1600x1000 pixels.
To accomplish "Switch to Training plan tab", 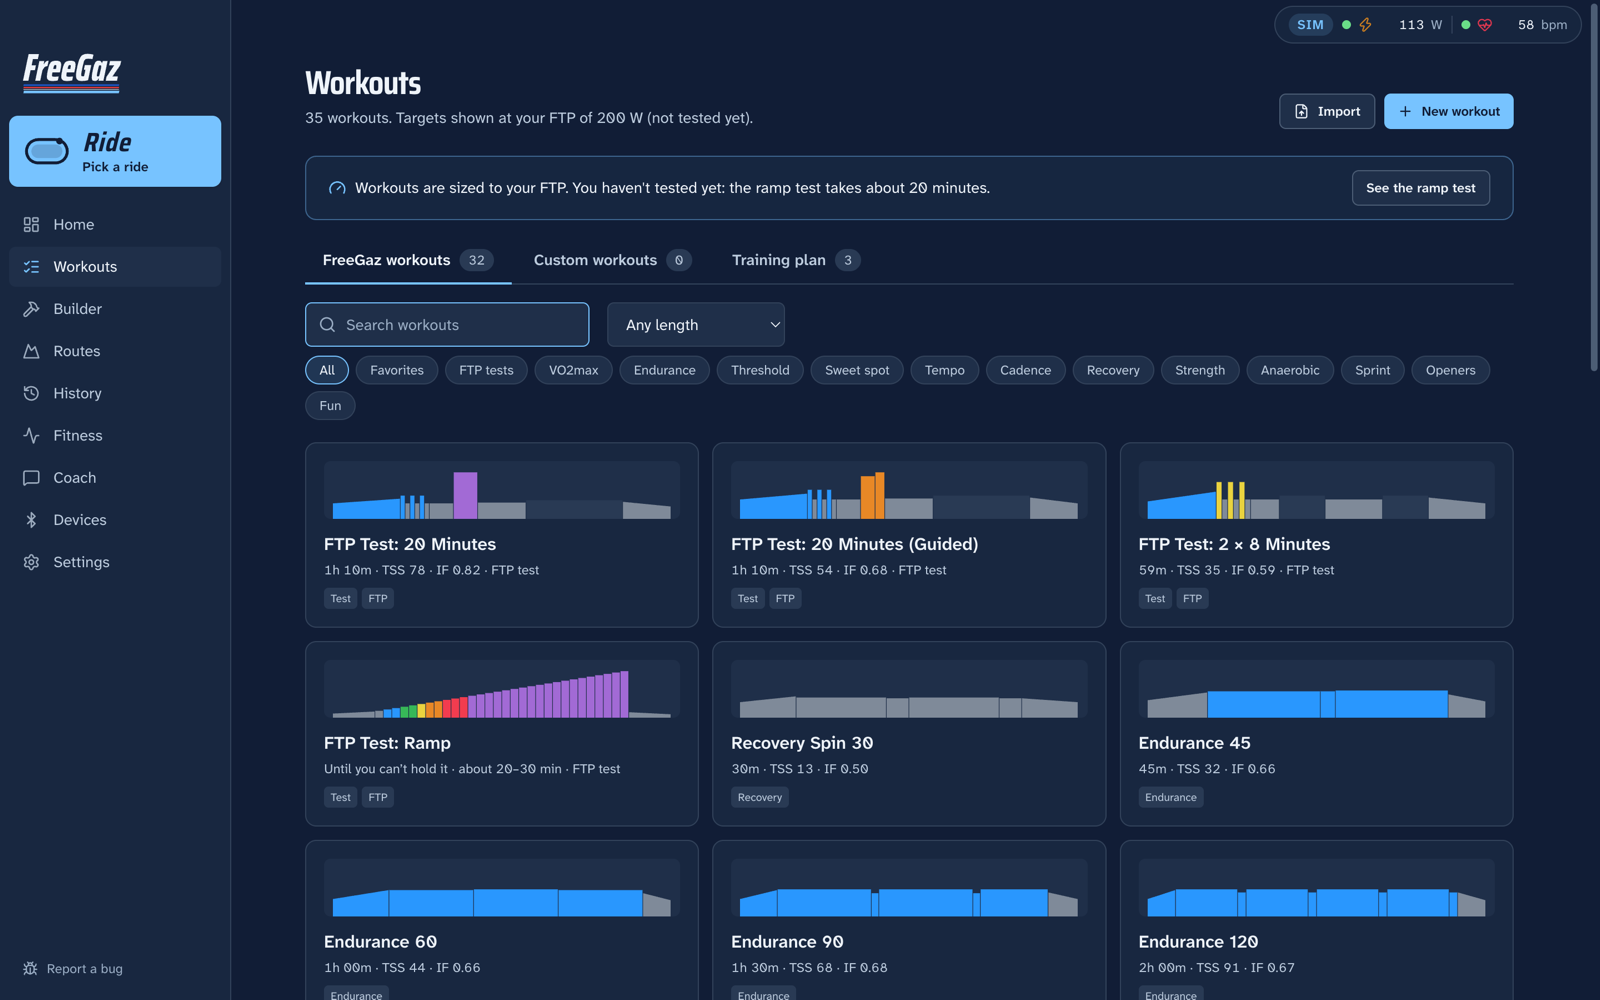I will tap(796, 260).
